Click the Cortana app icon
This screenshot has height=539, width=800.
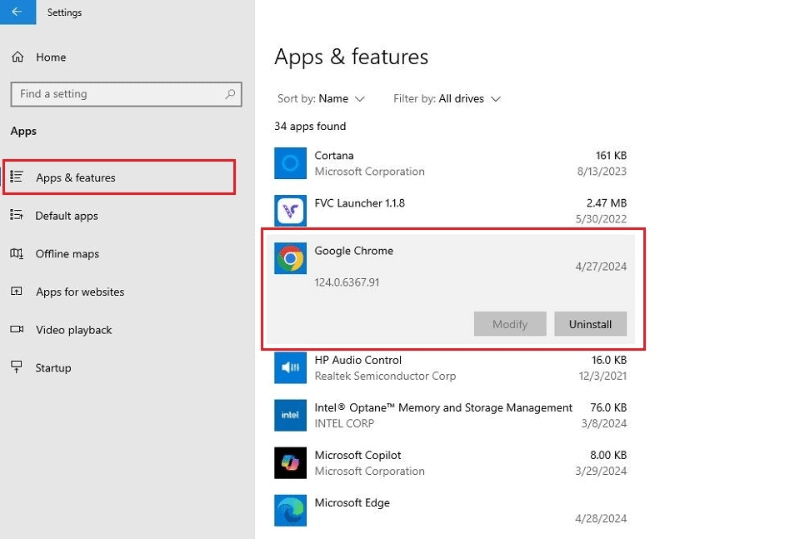click(290, 163)
